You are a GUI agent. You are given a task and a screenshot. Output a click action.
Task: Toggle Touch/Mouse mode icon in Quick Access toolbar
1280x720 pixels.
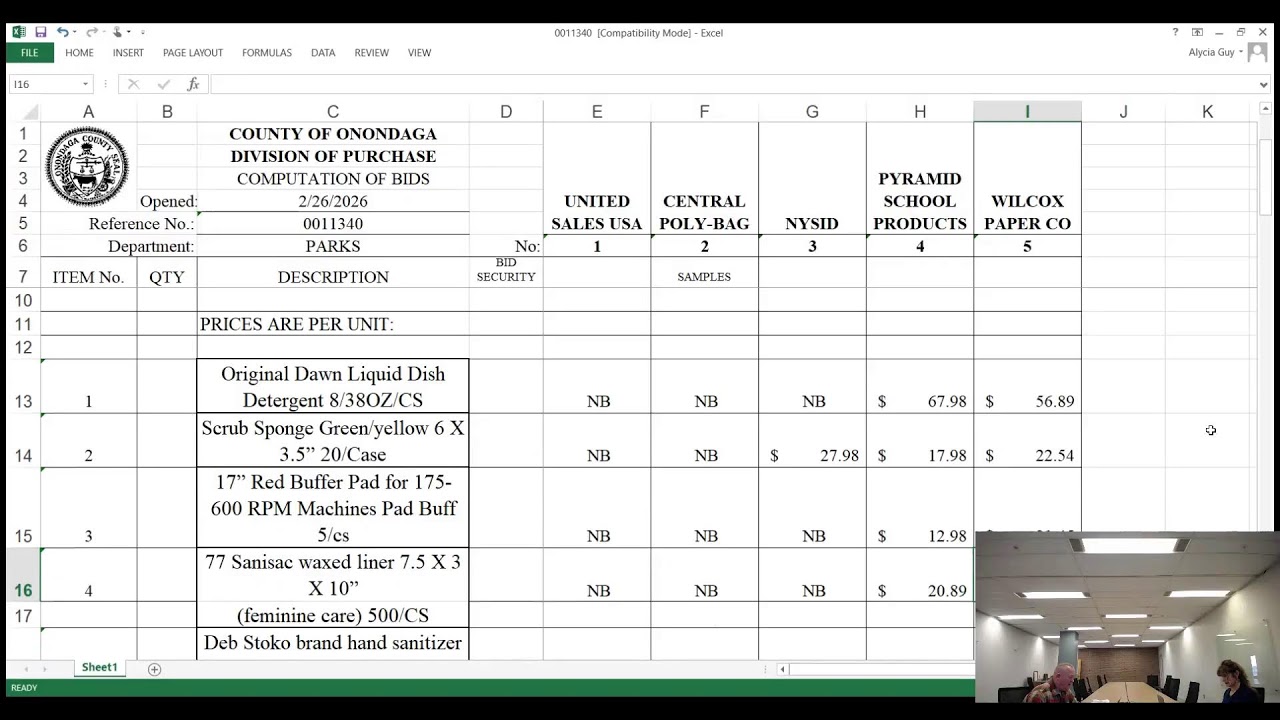click(118, 32)
